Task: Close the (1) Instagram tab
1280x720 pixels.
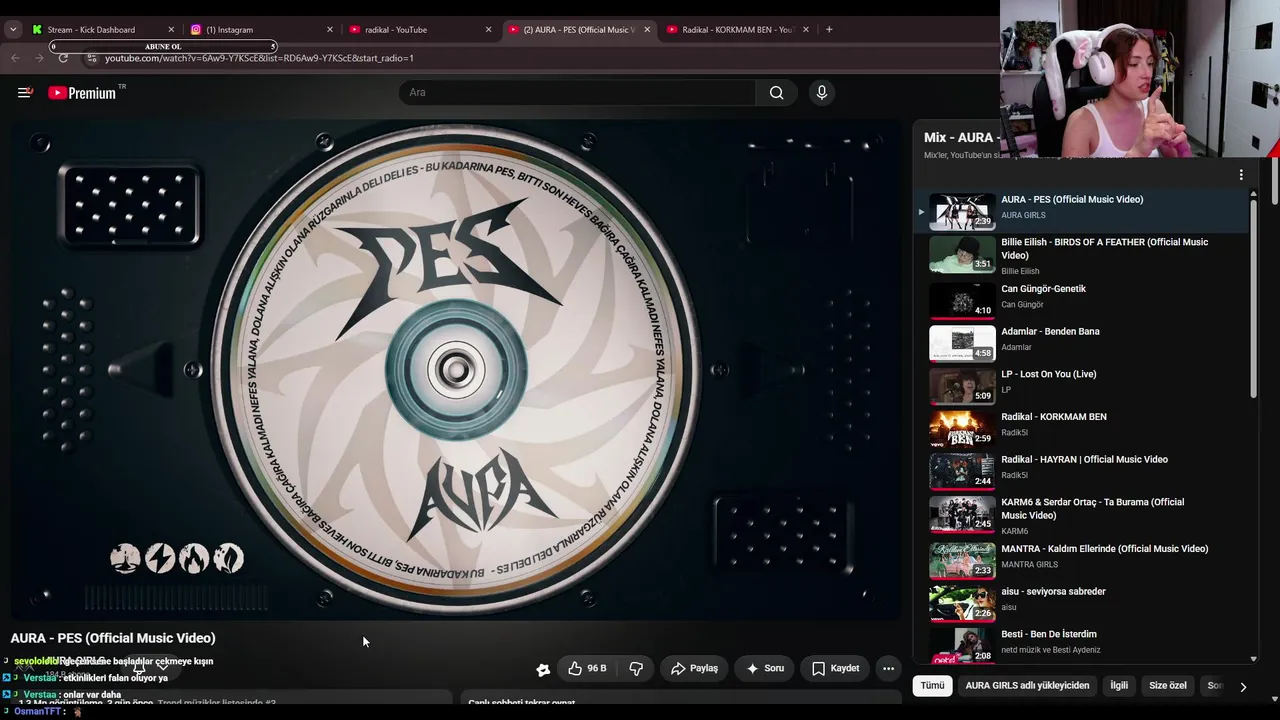Action: point(330,30)
